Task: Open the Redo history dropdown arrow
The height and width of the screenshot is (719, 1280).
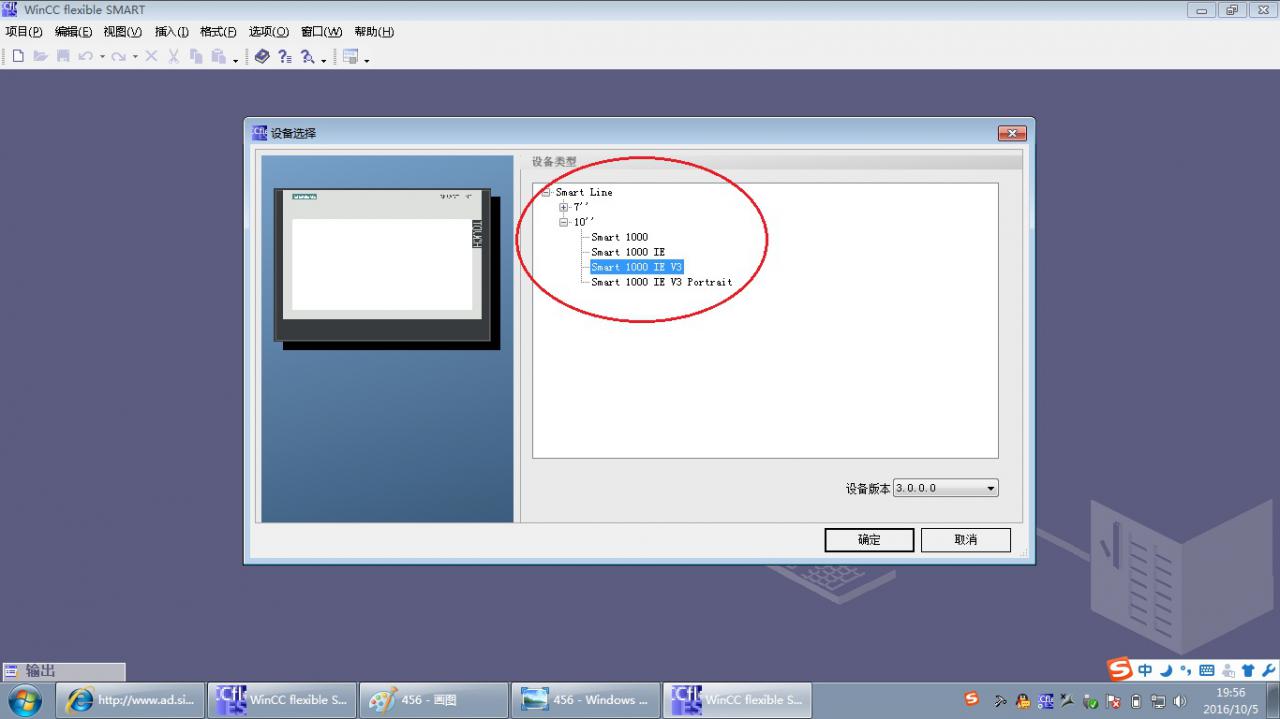Action: pos(135,56)
